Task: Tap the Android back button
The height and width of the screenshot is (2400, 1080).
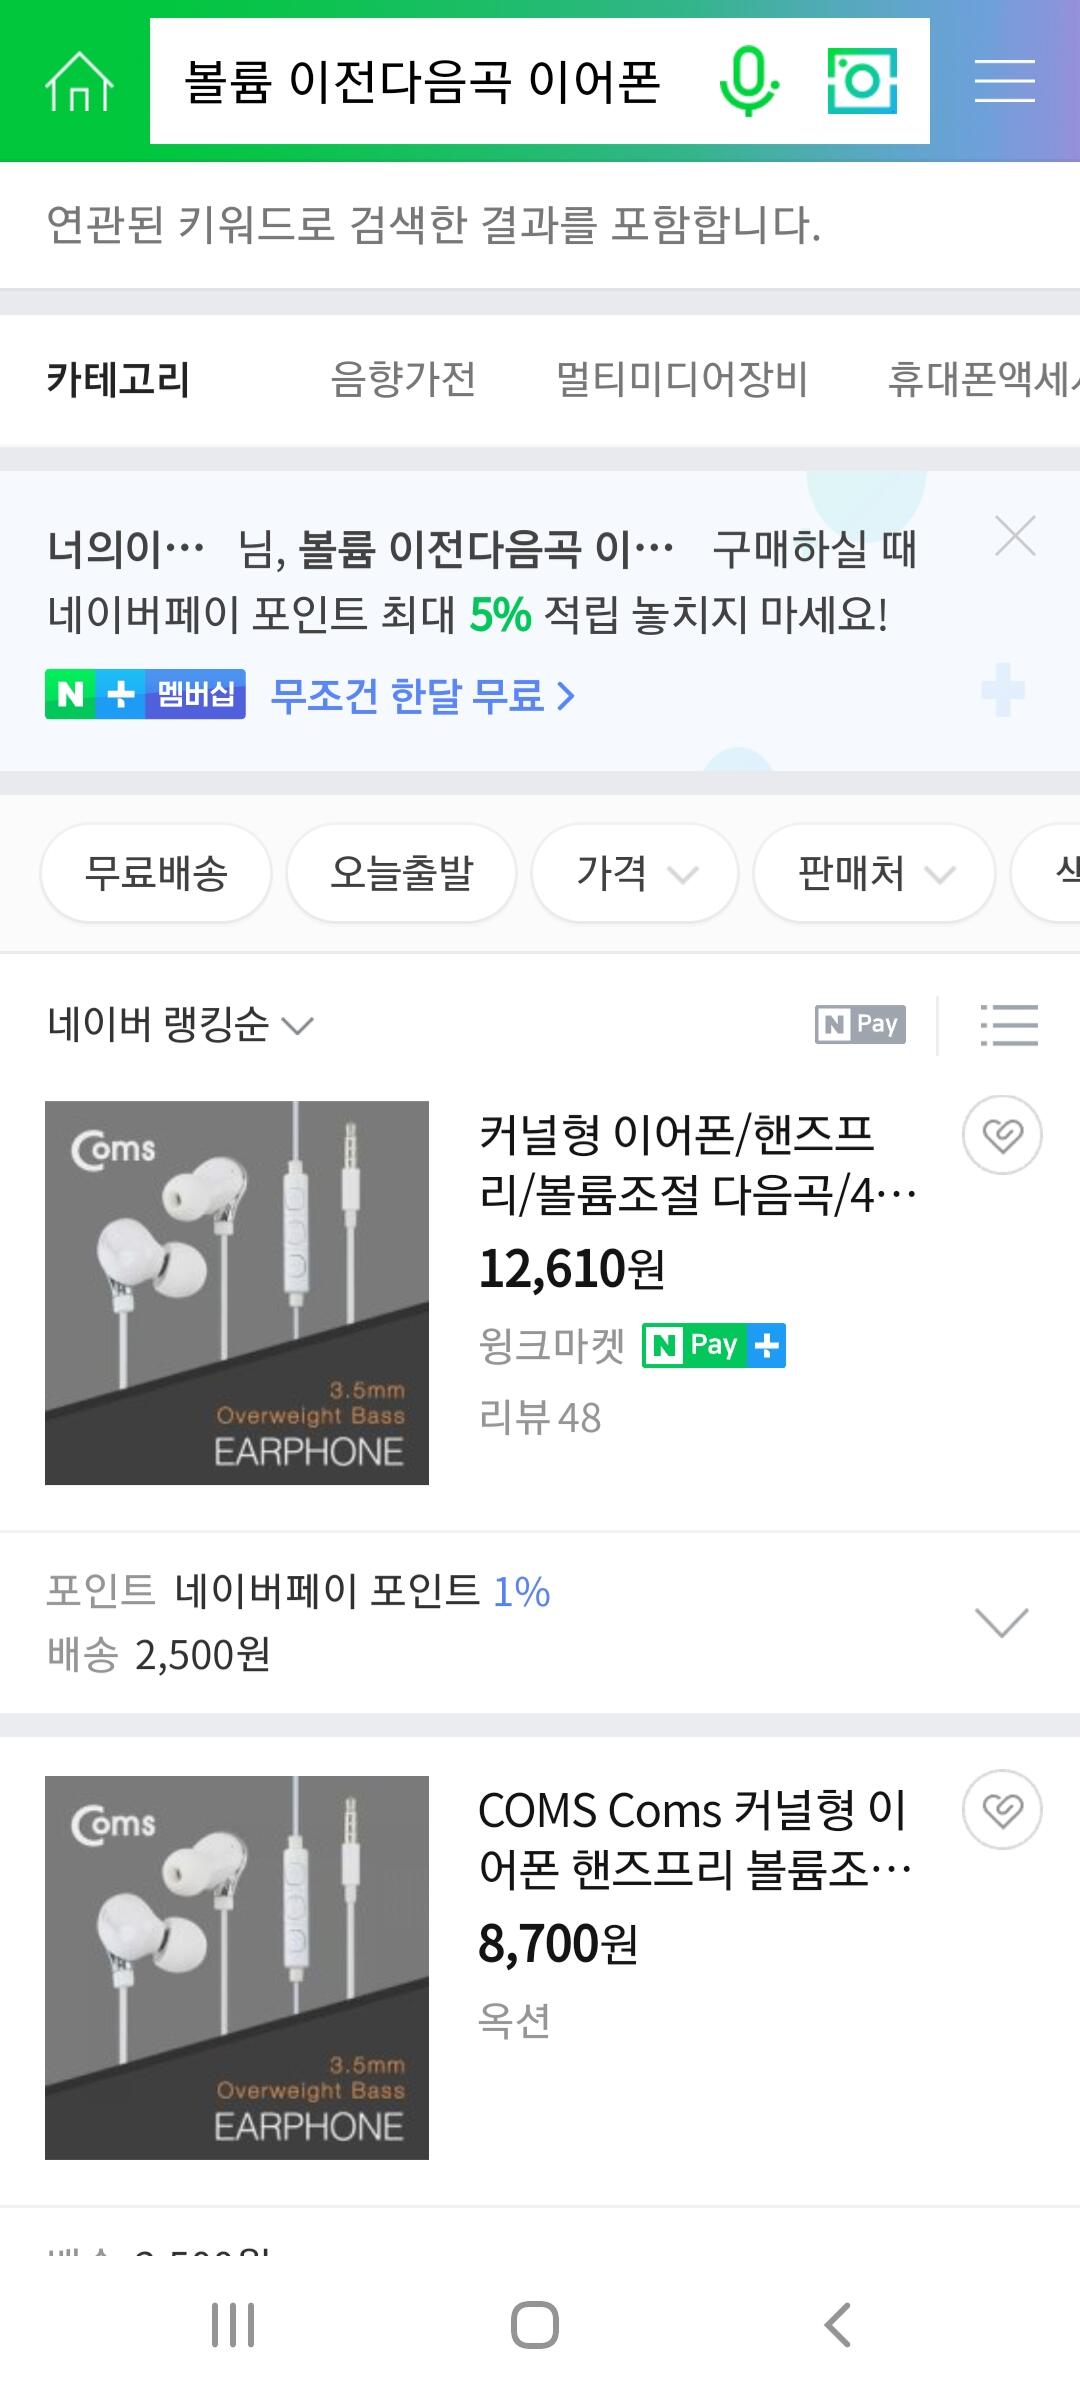Action: click(838, 2325)
